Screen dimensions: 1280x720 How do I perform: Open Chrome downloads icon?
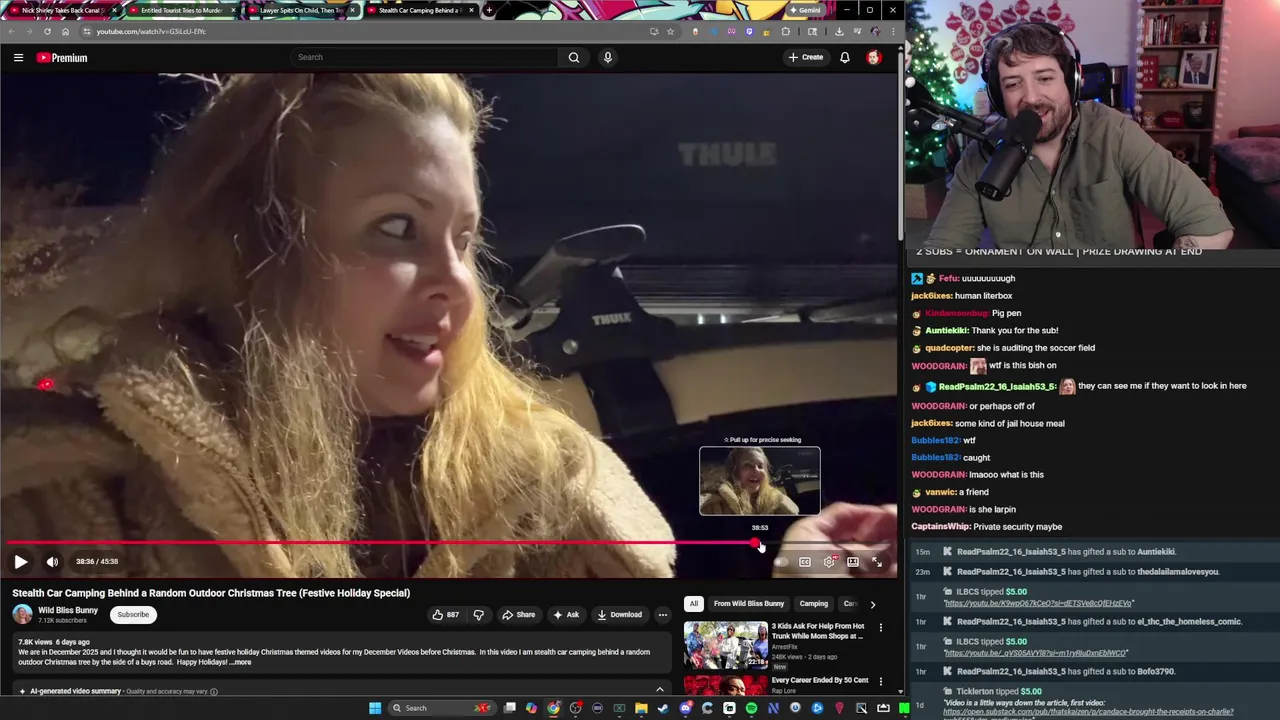[x=839, y=31]
